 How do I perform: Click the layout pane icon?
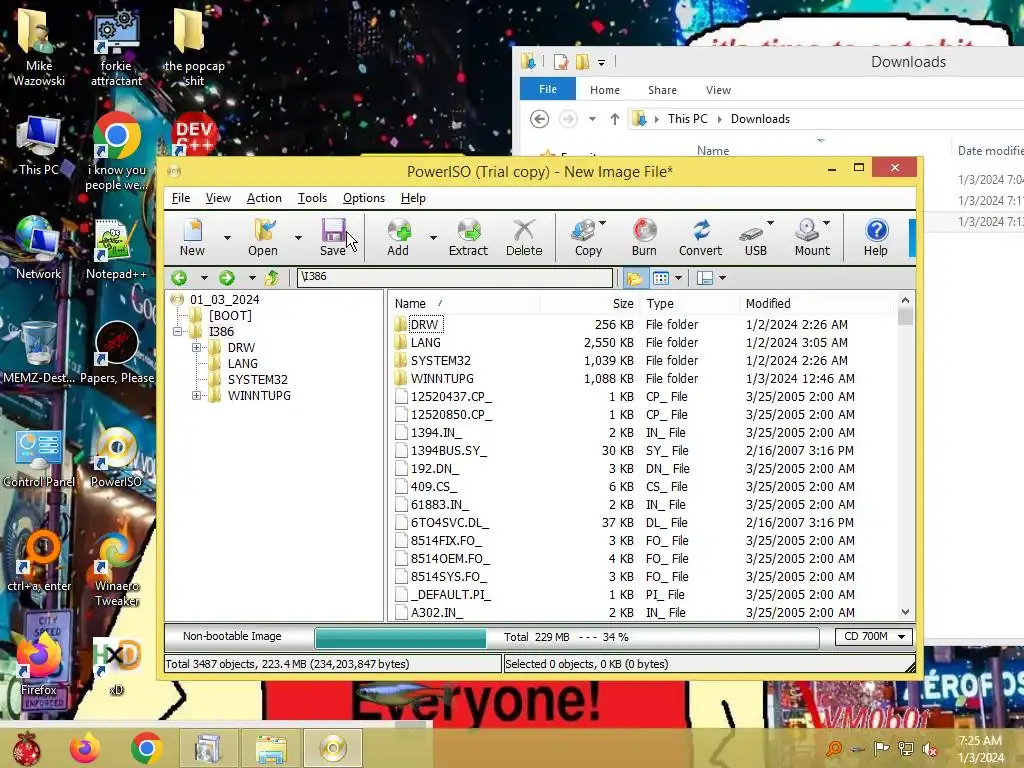[705, 279]
